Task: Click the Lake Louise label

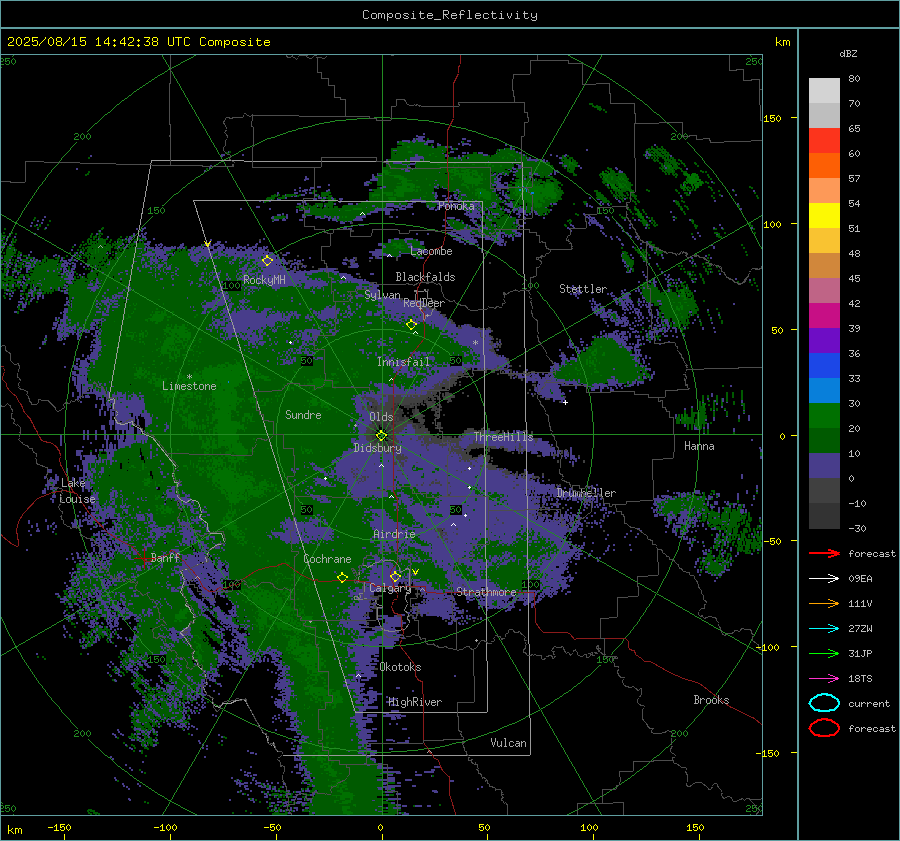Action: click(77, 491)
